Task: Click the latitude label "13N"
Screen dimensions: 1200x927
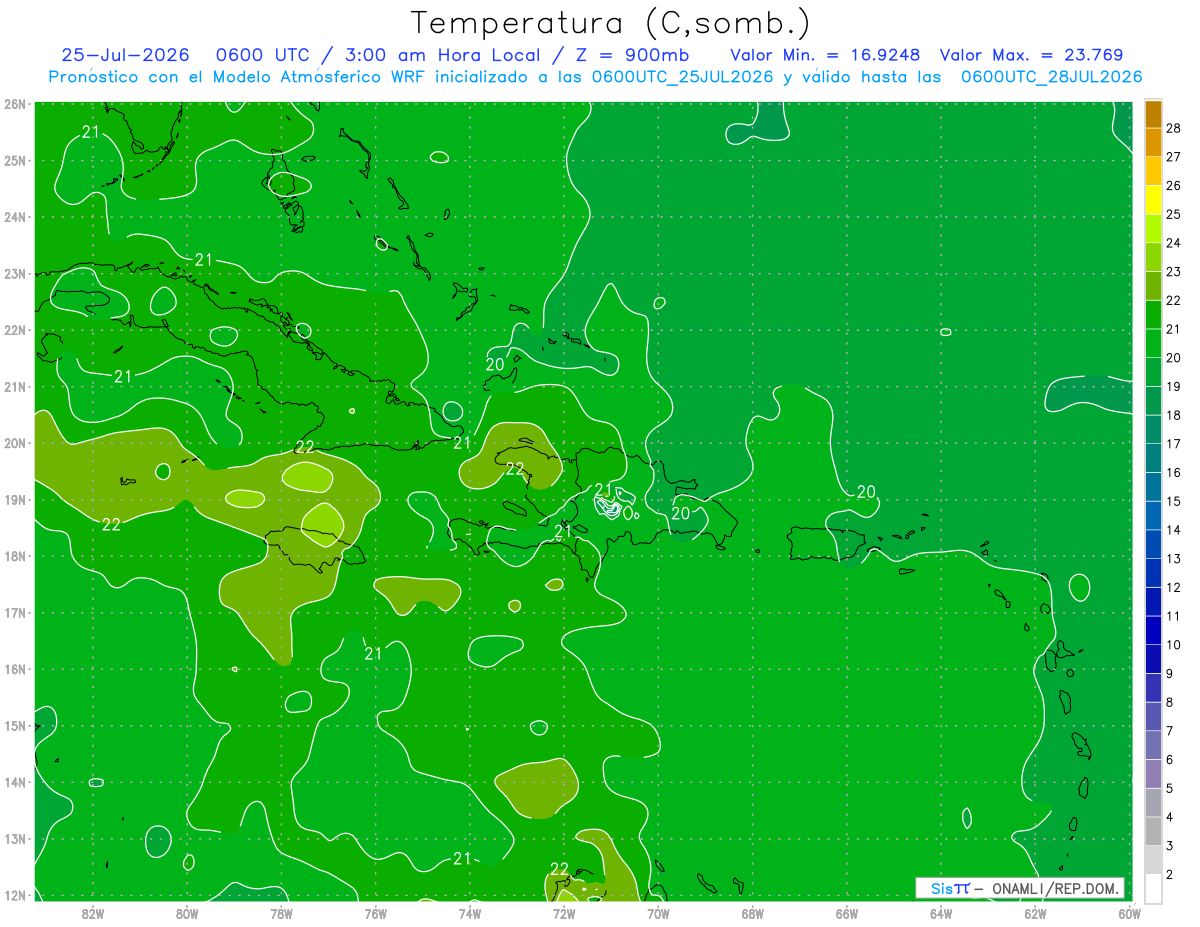Action: [15, 838]
